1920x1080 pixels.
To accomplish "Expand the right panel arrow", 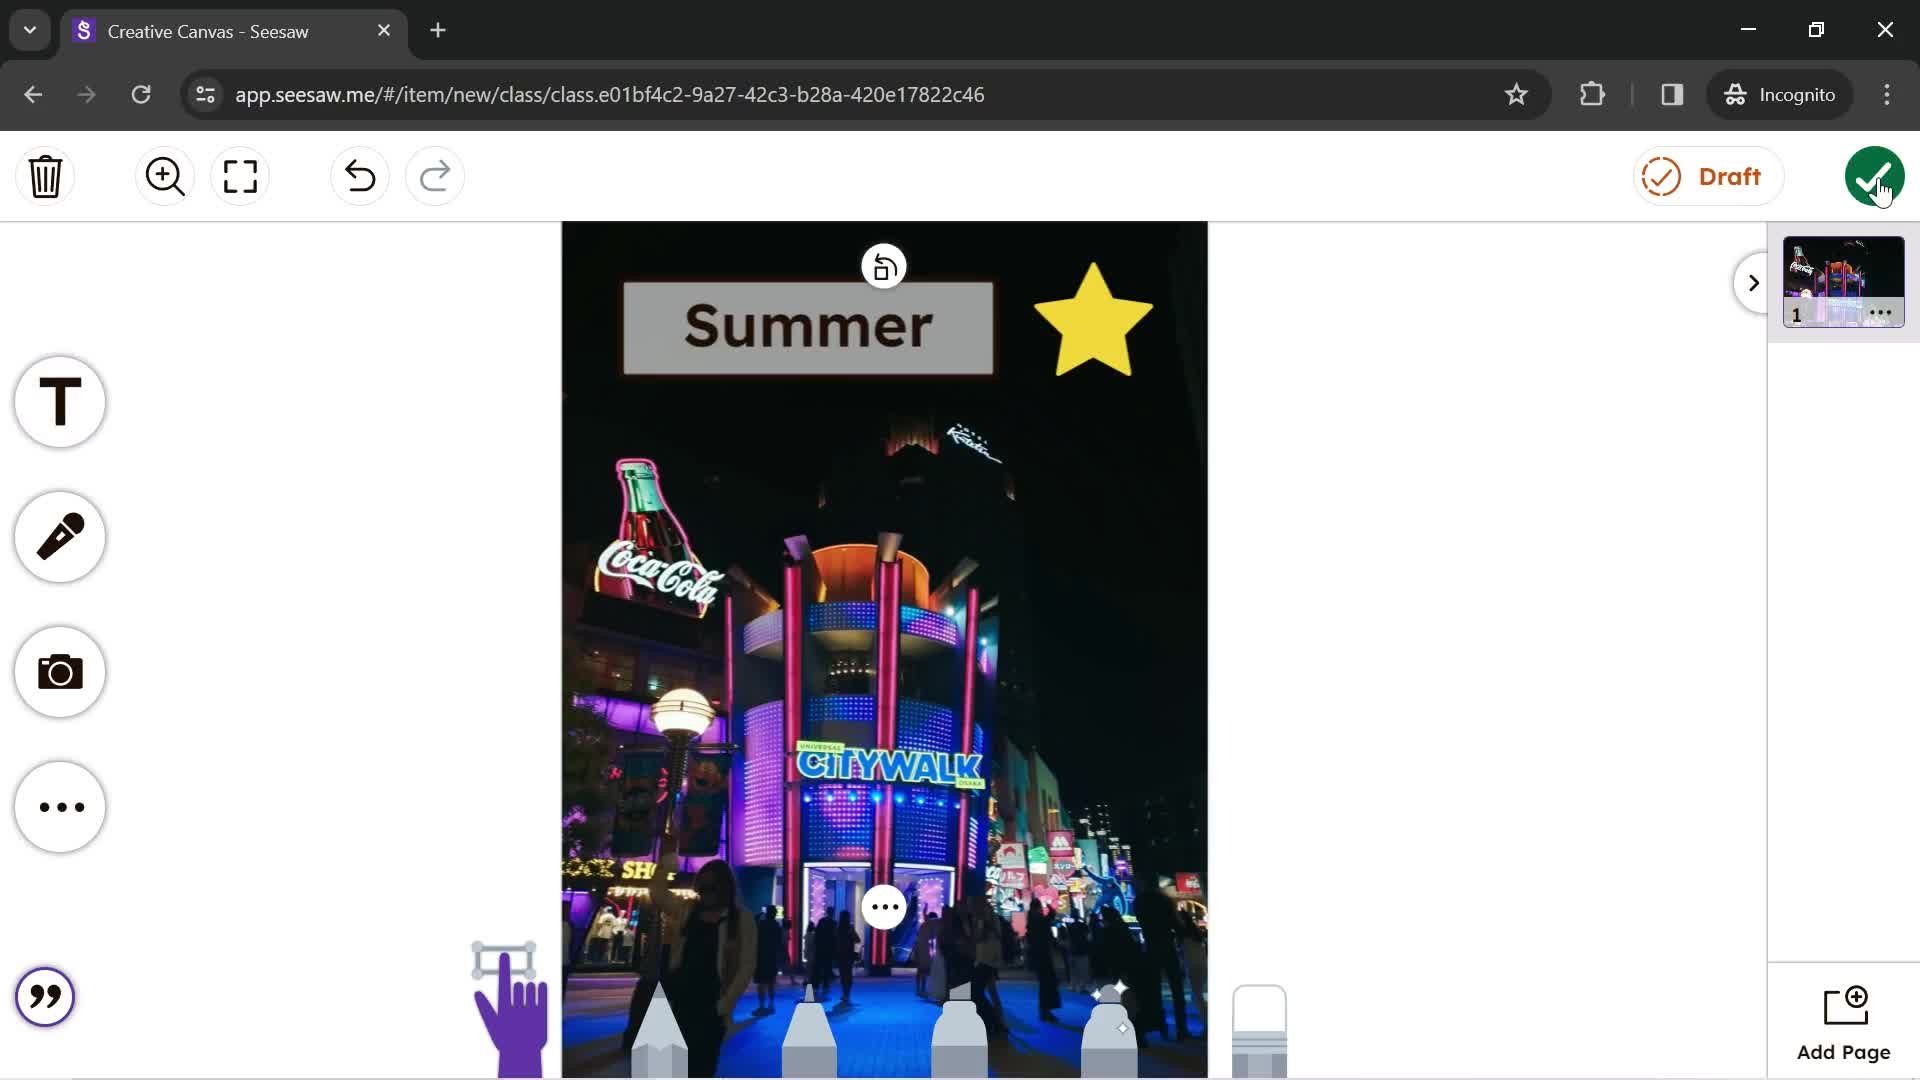I will (x=1753, y=282).
